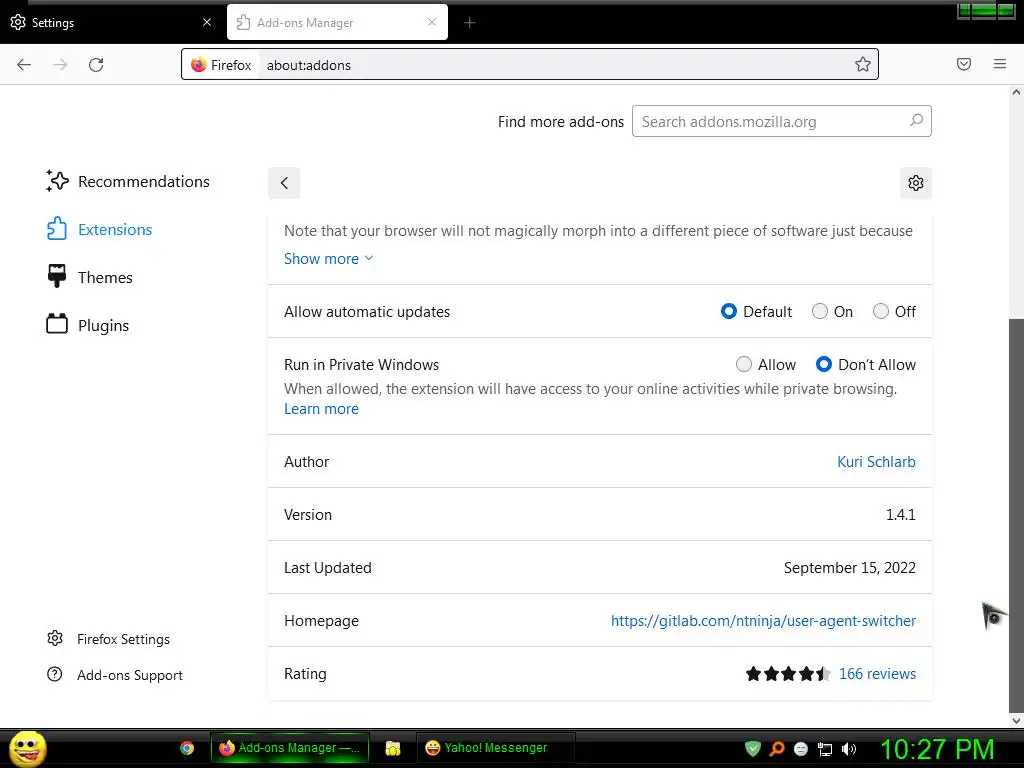The image size is (1024, 768).
Task: Click the scroll down arrow of the page
Action: [1016, 720]
